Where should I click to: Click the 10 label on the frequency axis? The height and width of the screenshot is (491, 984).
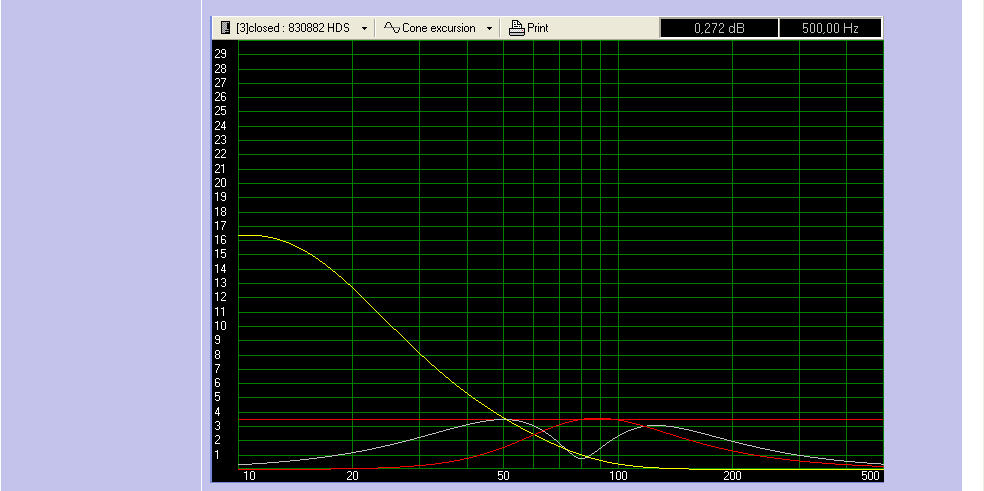click(249, 476)
